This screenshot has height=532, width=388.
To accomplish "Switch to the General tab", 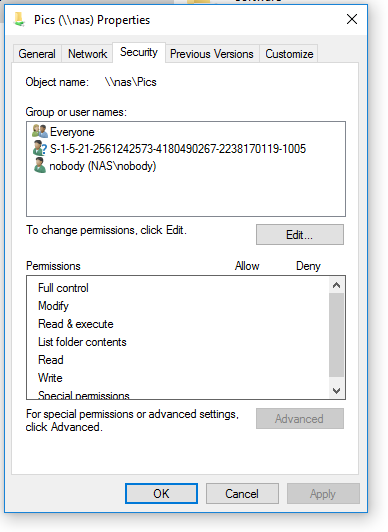I will pos(37,54).
